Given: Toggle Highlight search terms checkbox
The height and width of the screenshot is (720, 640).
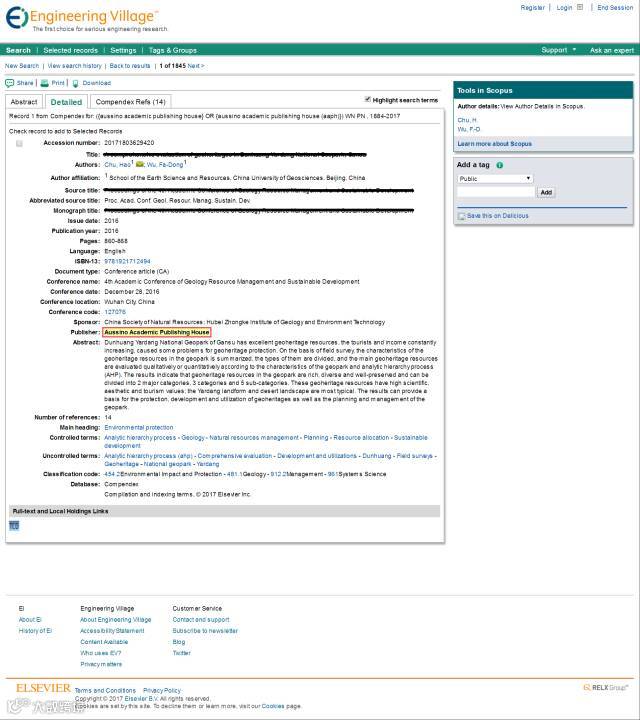Looking at the screenshot, I should 367,99.
